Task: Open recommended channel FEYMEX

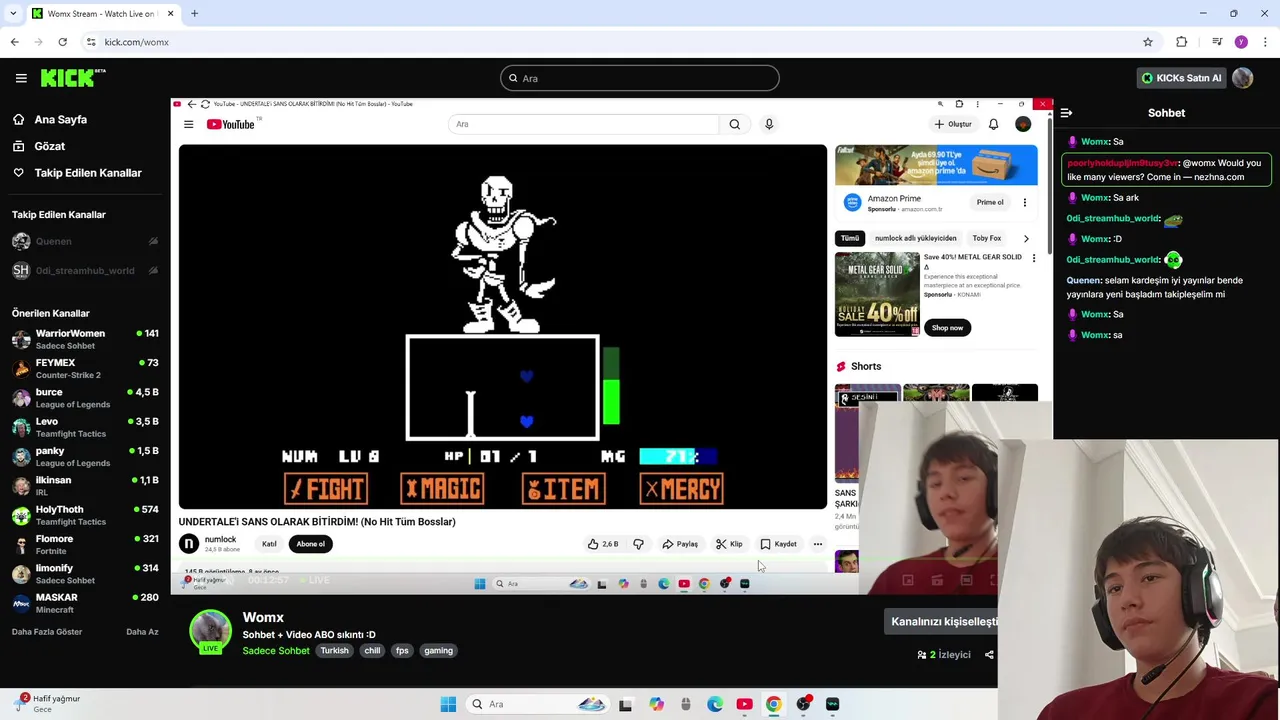Action: tap(85, 368)
